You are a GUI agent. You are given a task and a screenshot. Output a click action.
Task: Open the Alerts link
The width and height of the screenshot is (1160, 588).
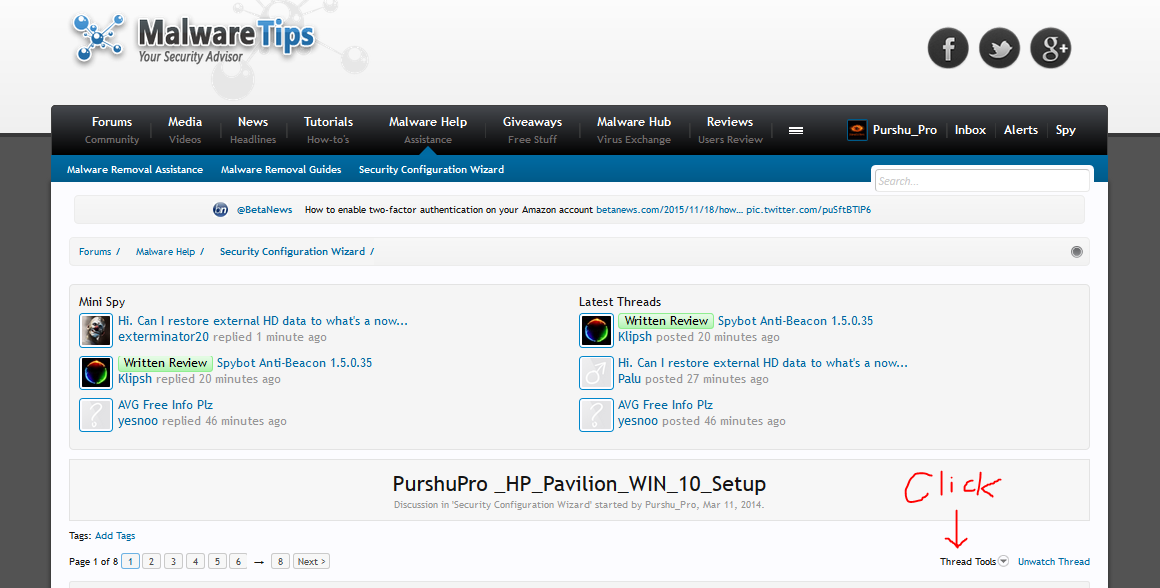pos(1021,130)
